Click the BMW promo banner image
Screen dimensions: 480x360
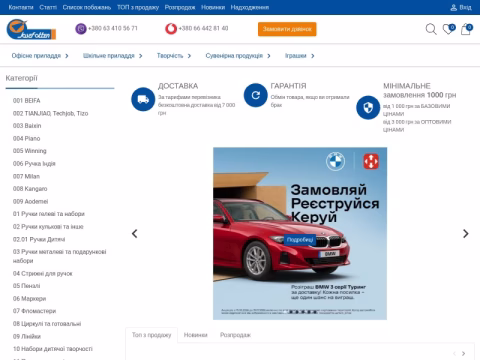coord(300,233)
